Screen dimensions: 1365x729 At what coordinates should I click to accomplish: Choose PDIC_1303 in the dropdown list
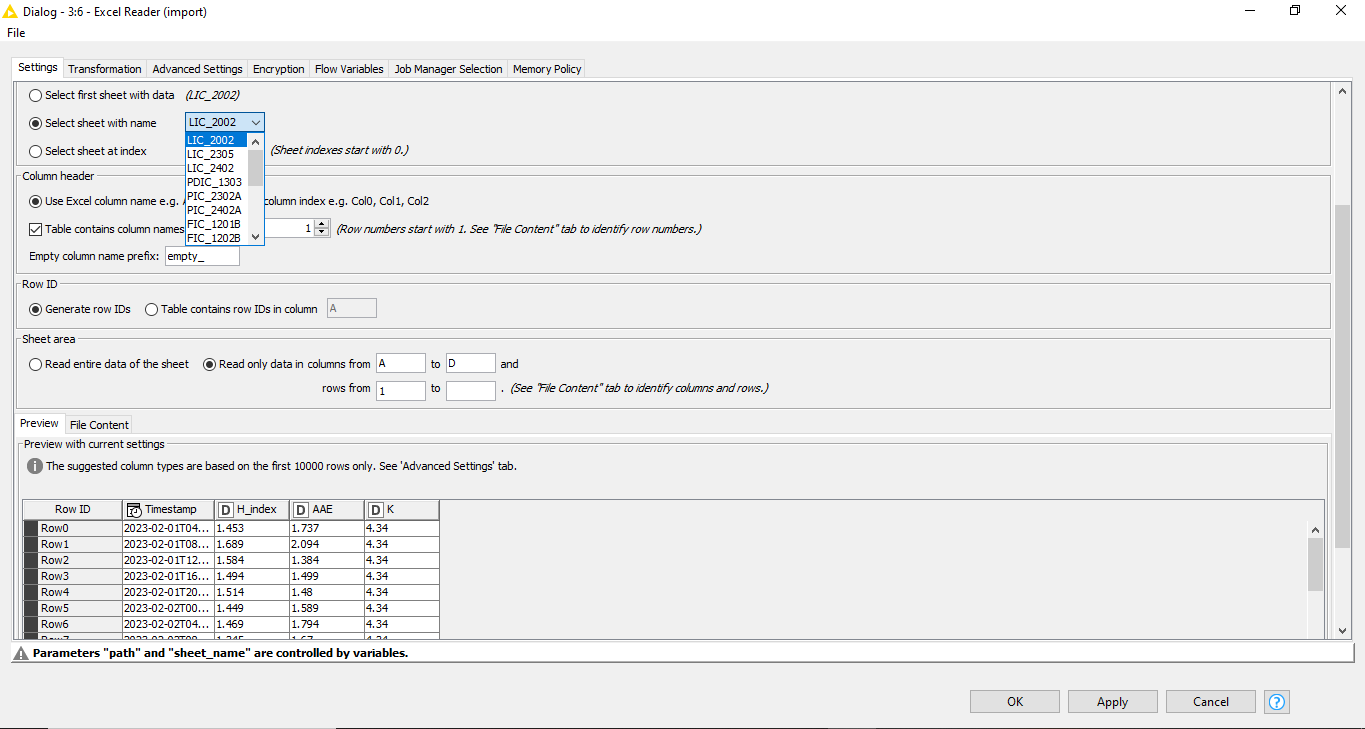pos(214,182)
